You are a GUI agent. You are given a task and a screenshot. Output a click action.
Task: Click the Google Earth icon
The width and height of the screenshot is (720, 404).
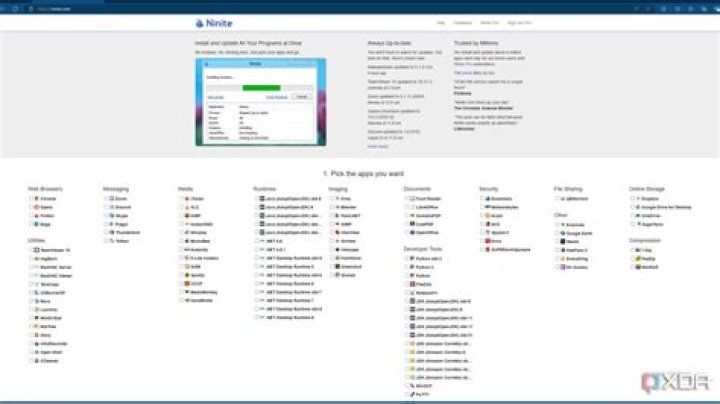562,233
